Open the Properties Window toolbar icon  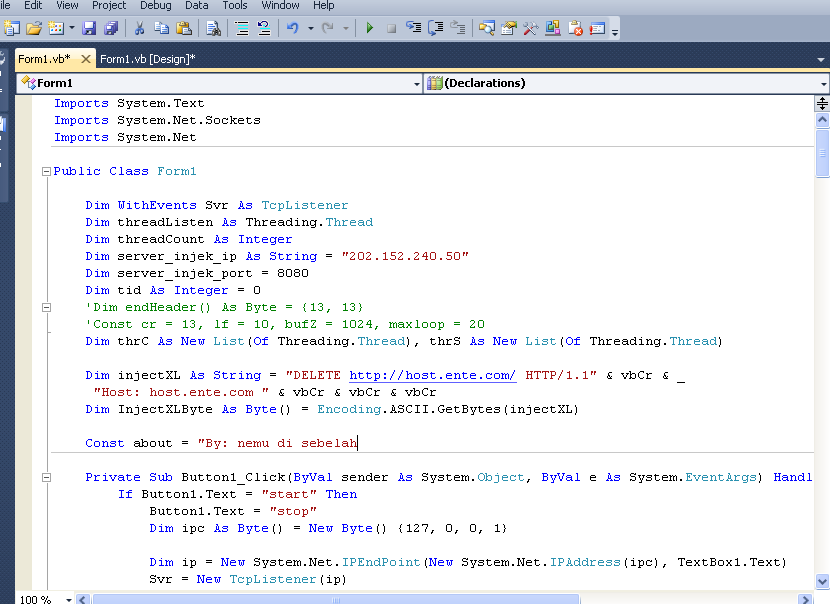pos(509,28)
